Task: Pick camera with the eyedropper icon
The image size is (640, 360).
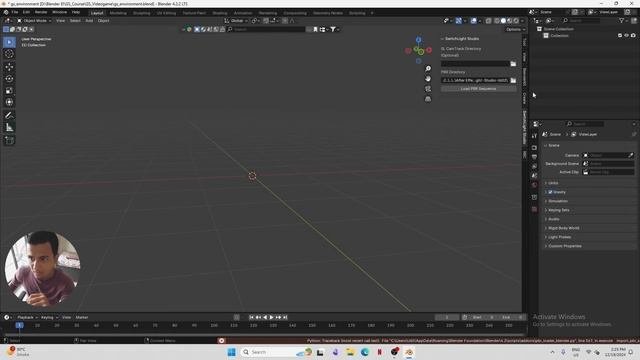Action: click(x=631, y=155)
